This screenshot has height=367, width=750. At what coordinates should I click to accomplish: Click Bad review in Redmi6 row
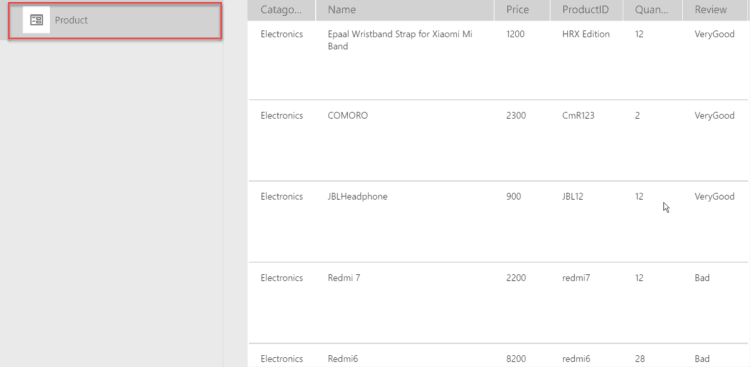[702, 359]
